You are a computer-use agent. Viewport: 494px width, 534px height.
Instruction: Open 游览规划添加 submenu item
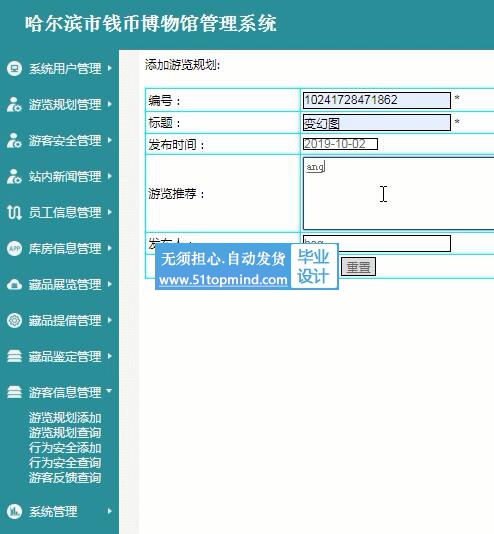click(65, 418)
